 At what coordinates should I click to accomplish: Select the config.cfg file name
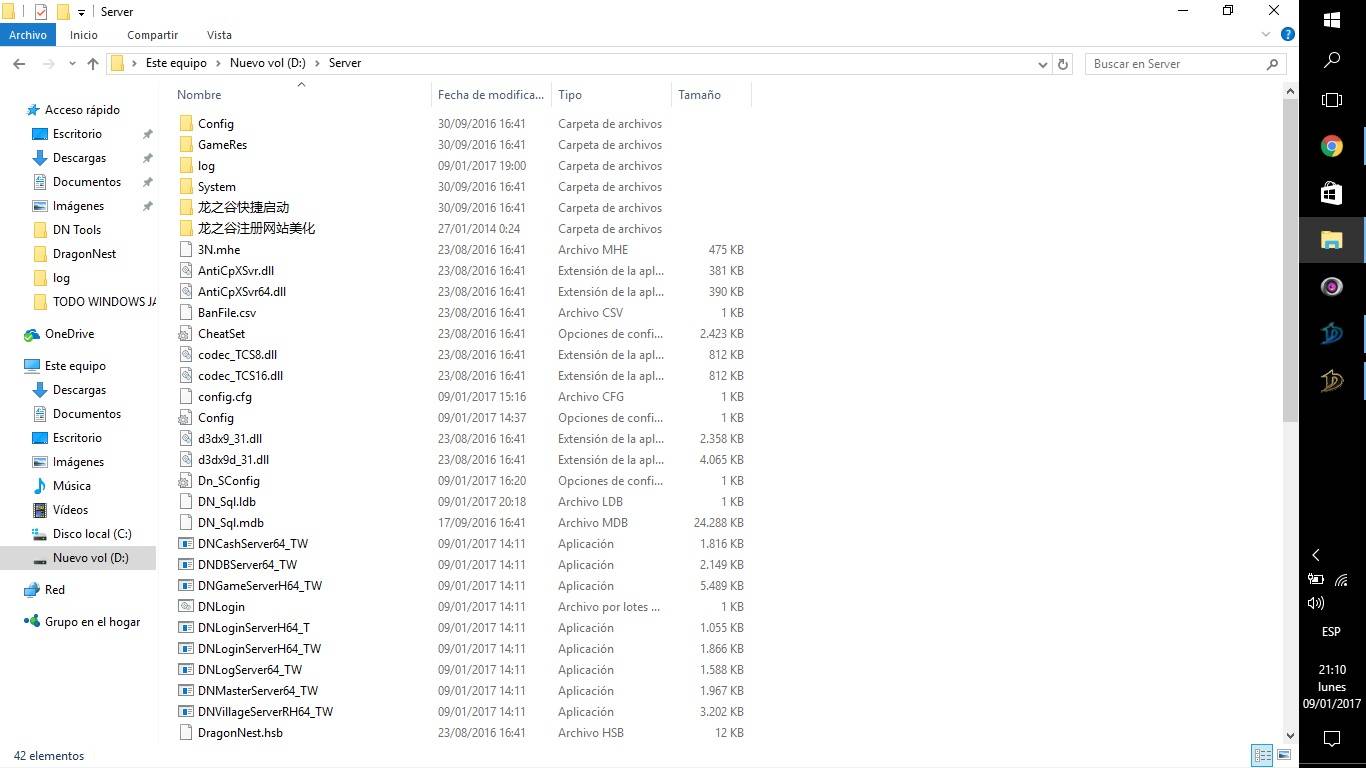tap(225, 397)
